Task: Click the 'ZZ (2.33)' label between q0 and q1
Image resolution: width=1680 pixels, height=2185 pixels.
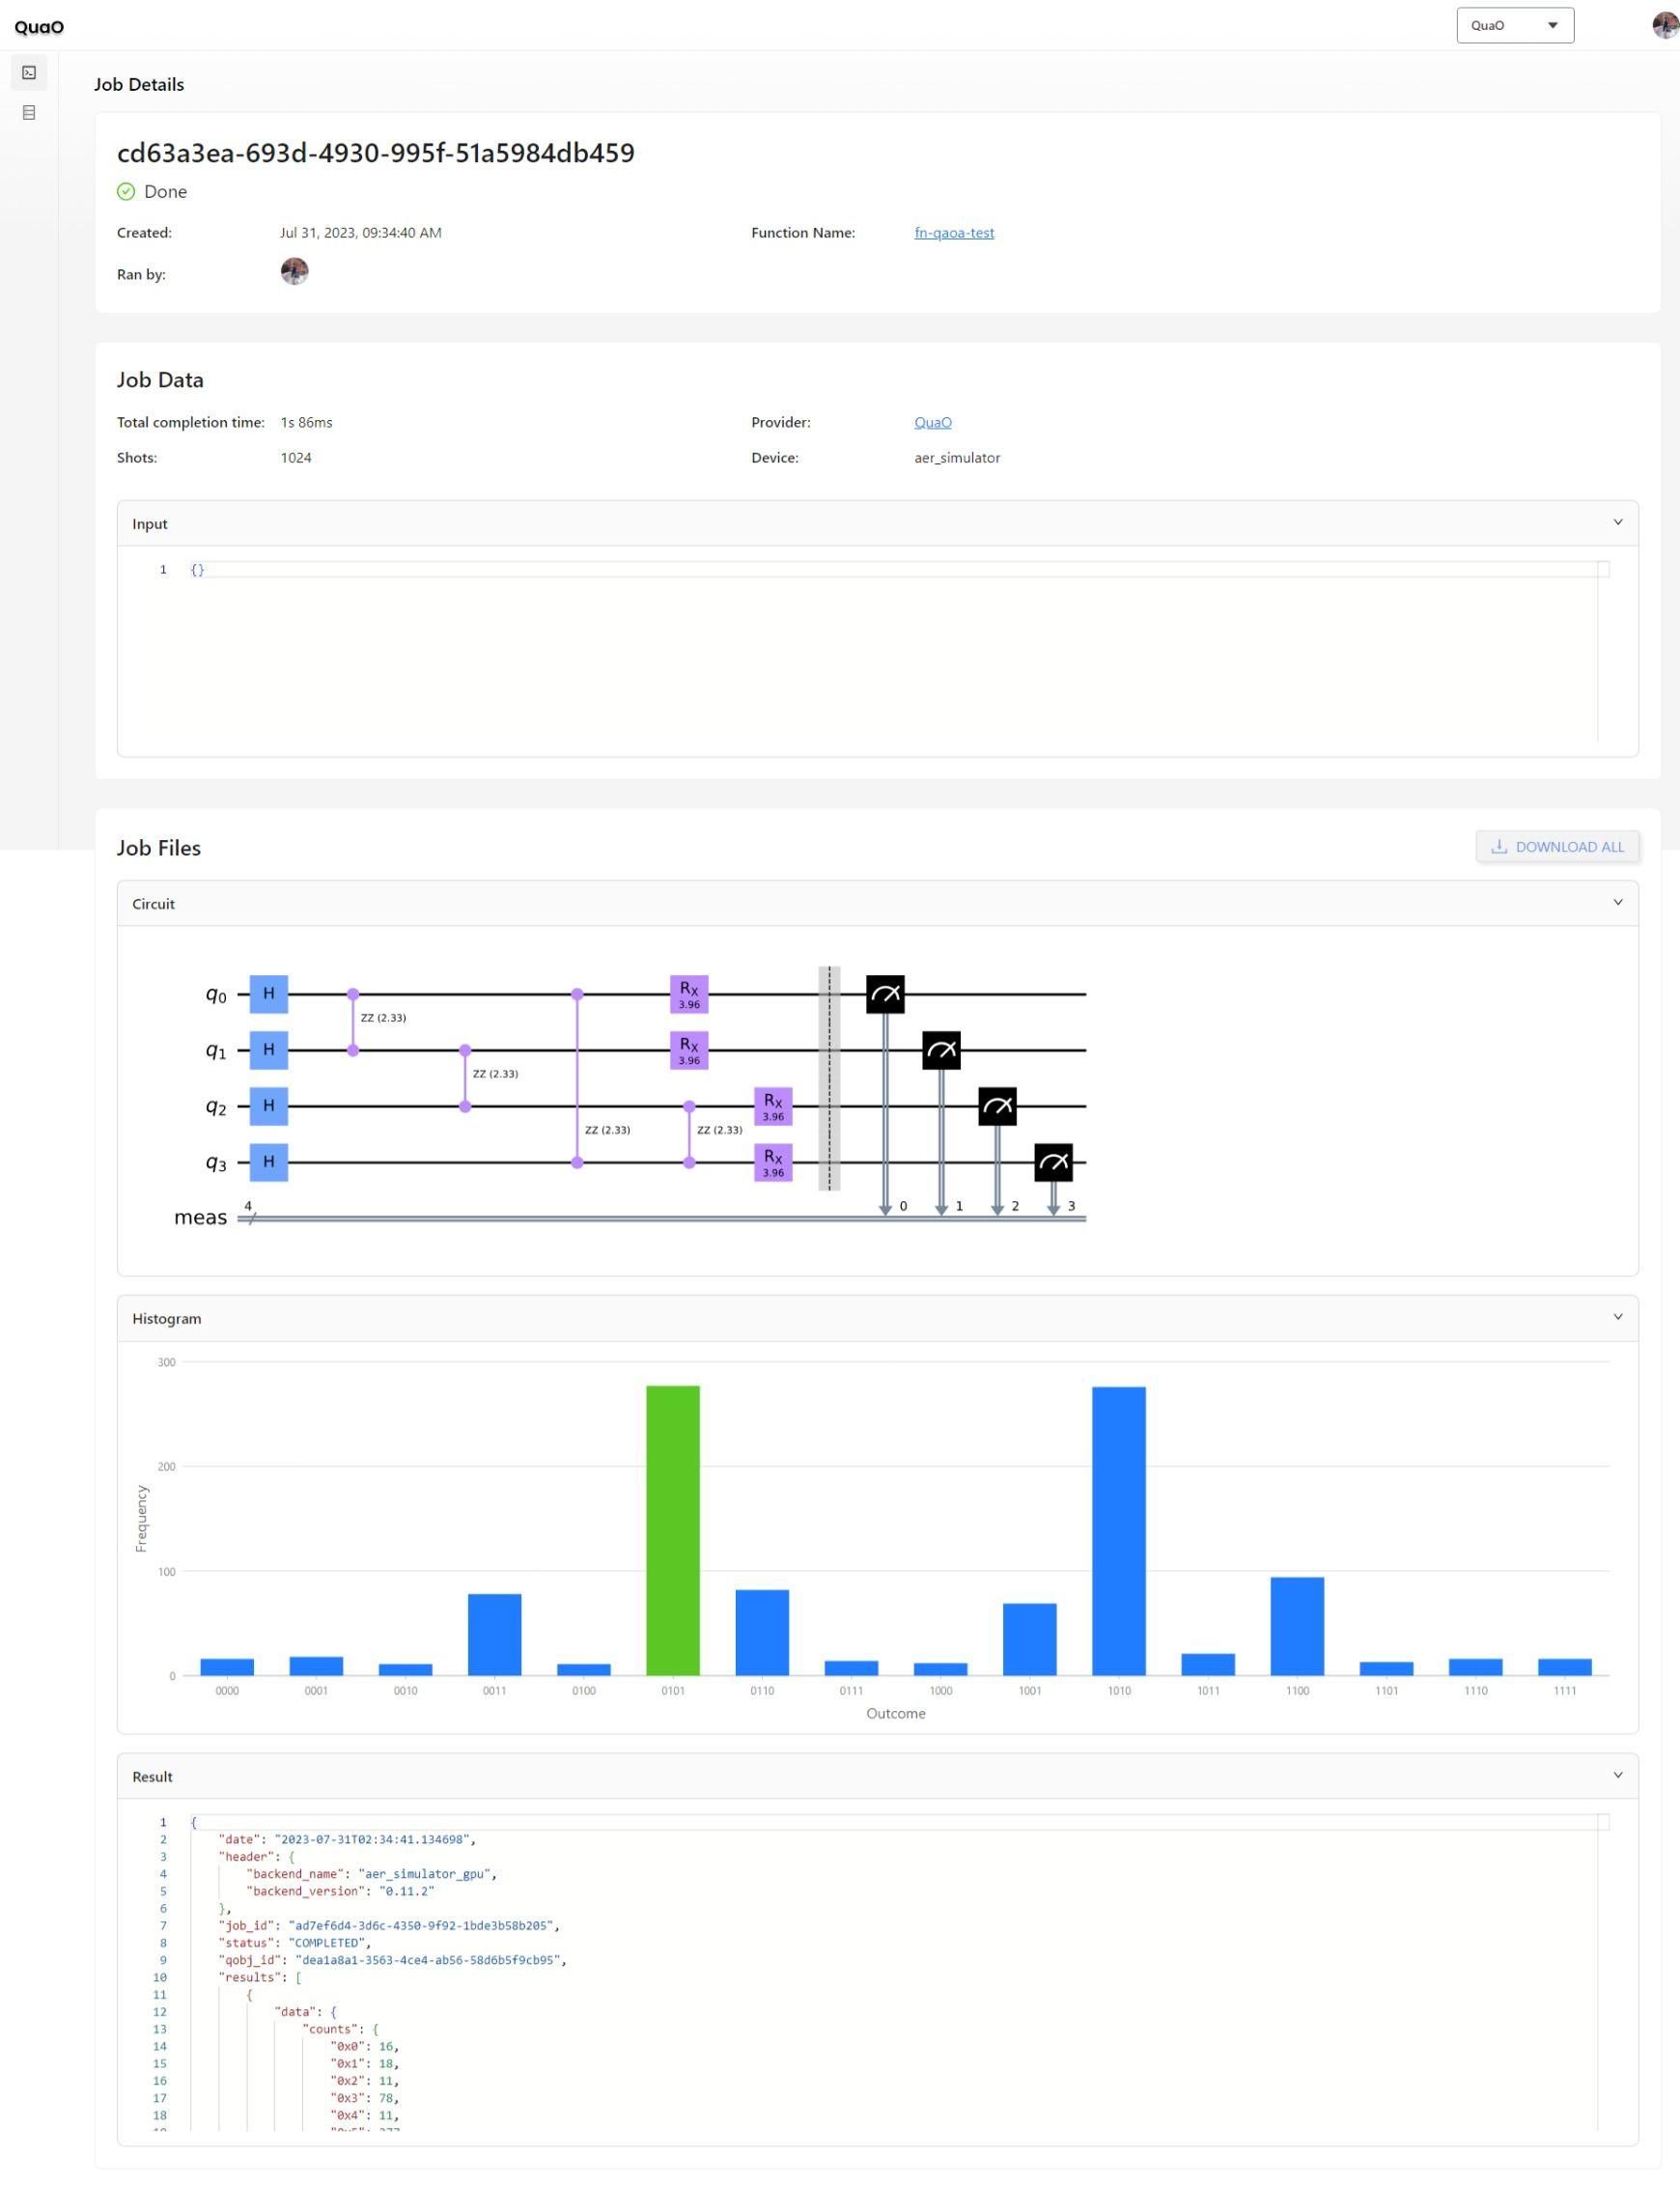Action: pyautogui.click(x=383, y=1018)
